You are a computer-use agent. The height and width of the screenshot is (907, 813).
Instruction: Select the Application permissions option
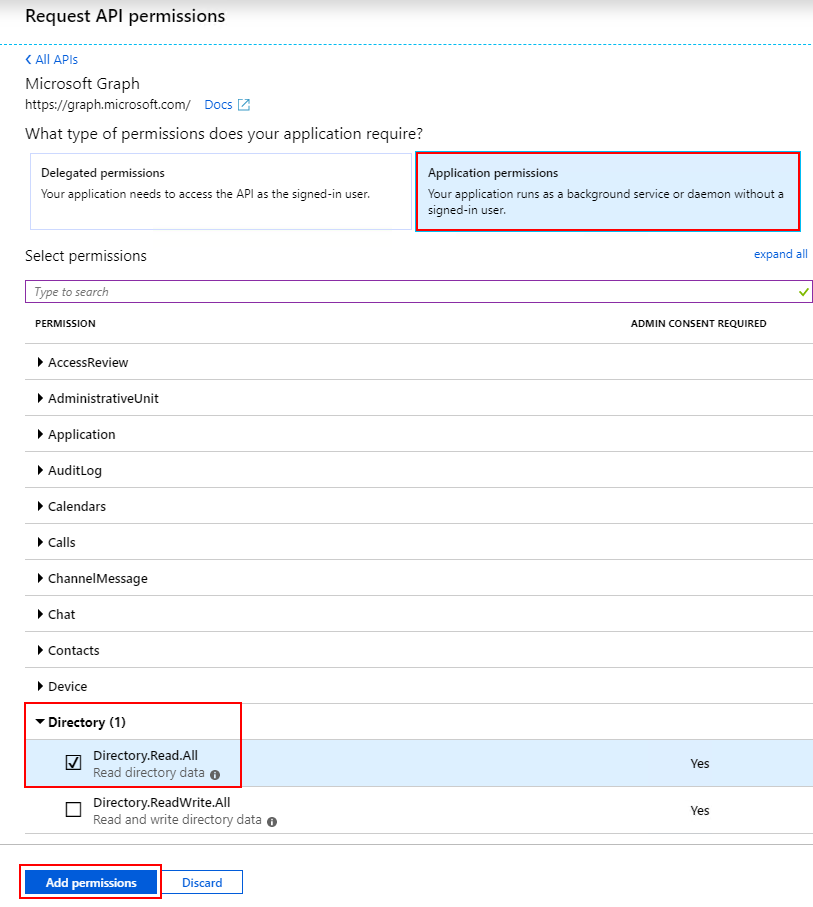pos(608,191)
